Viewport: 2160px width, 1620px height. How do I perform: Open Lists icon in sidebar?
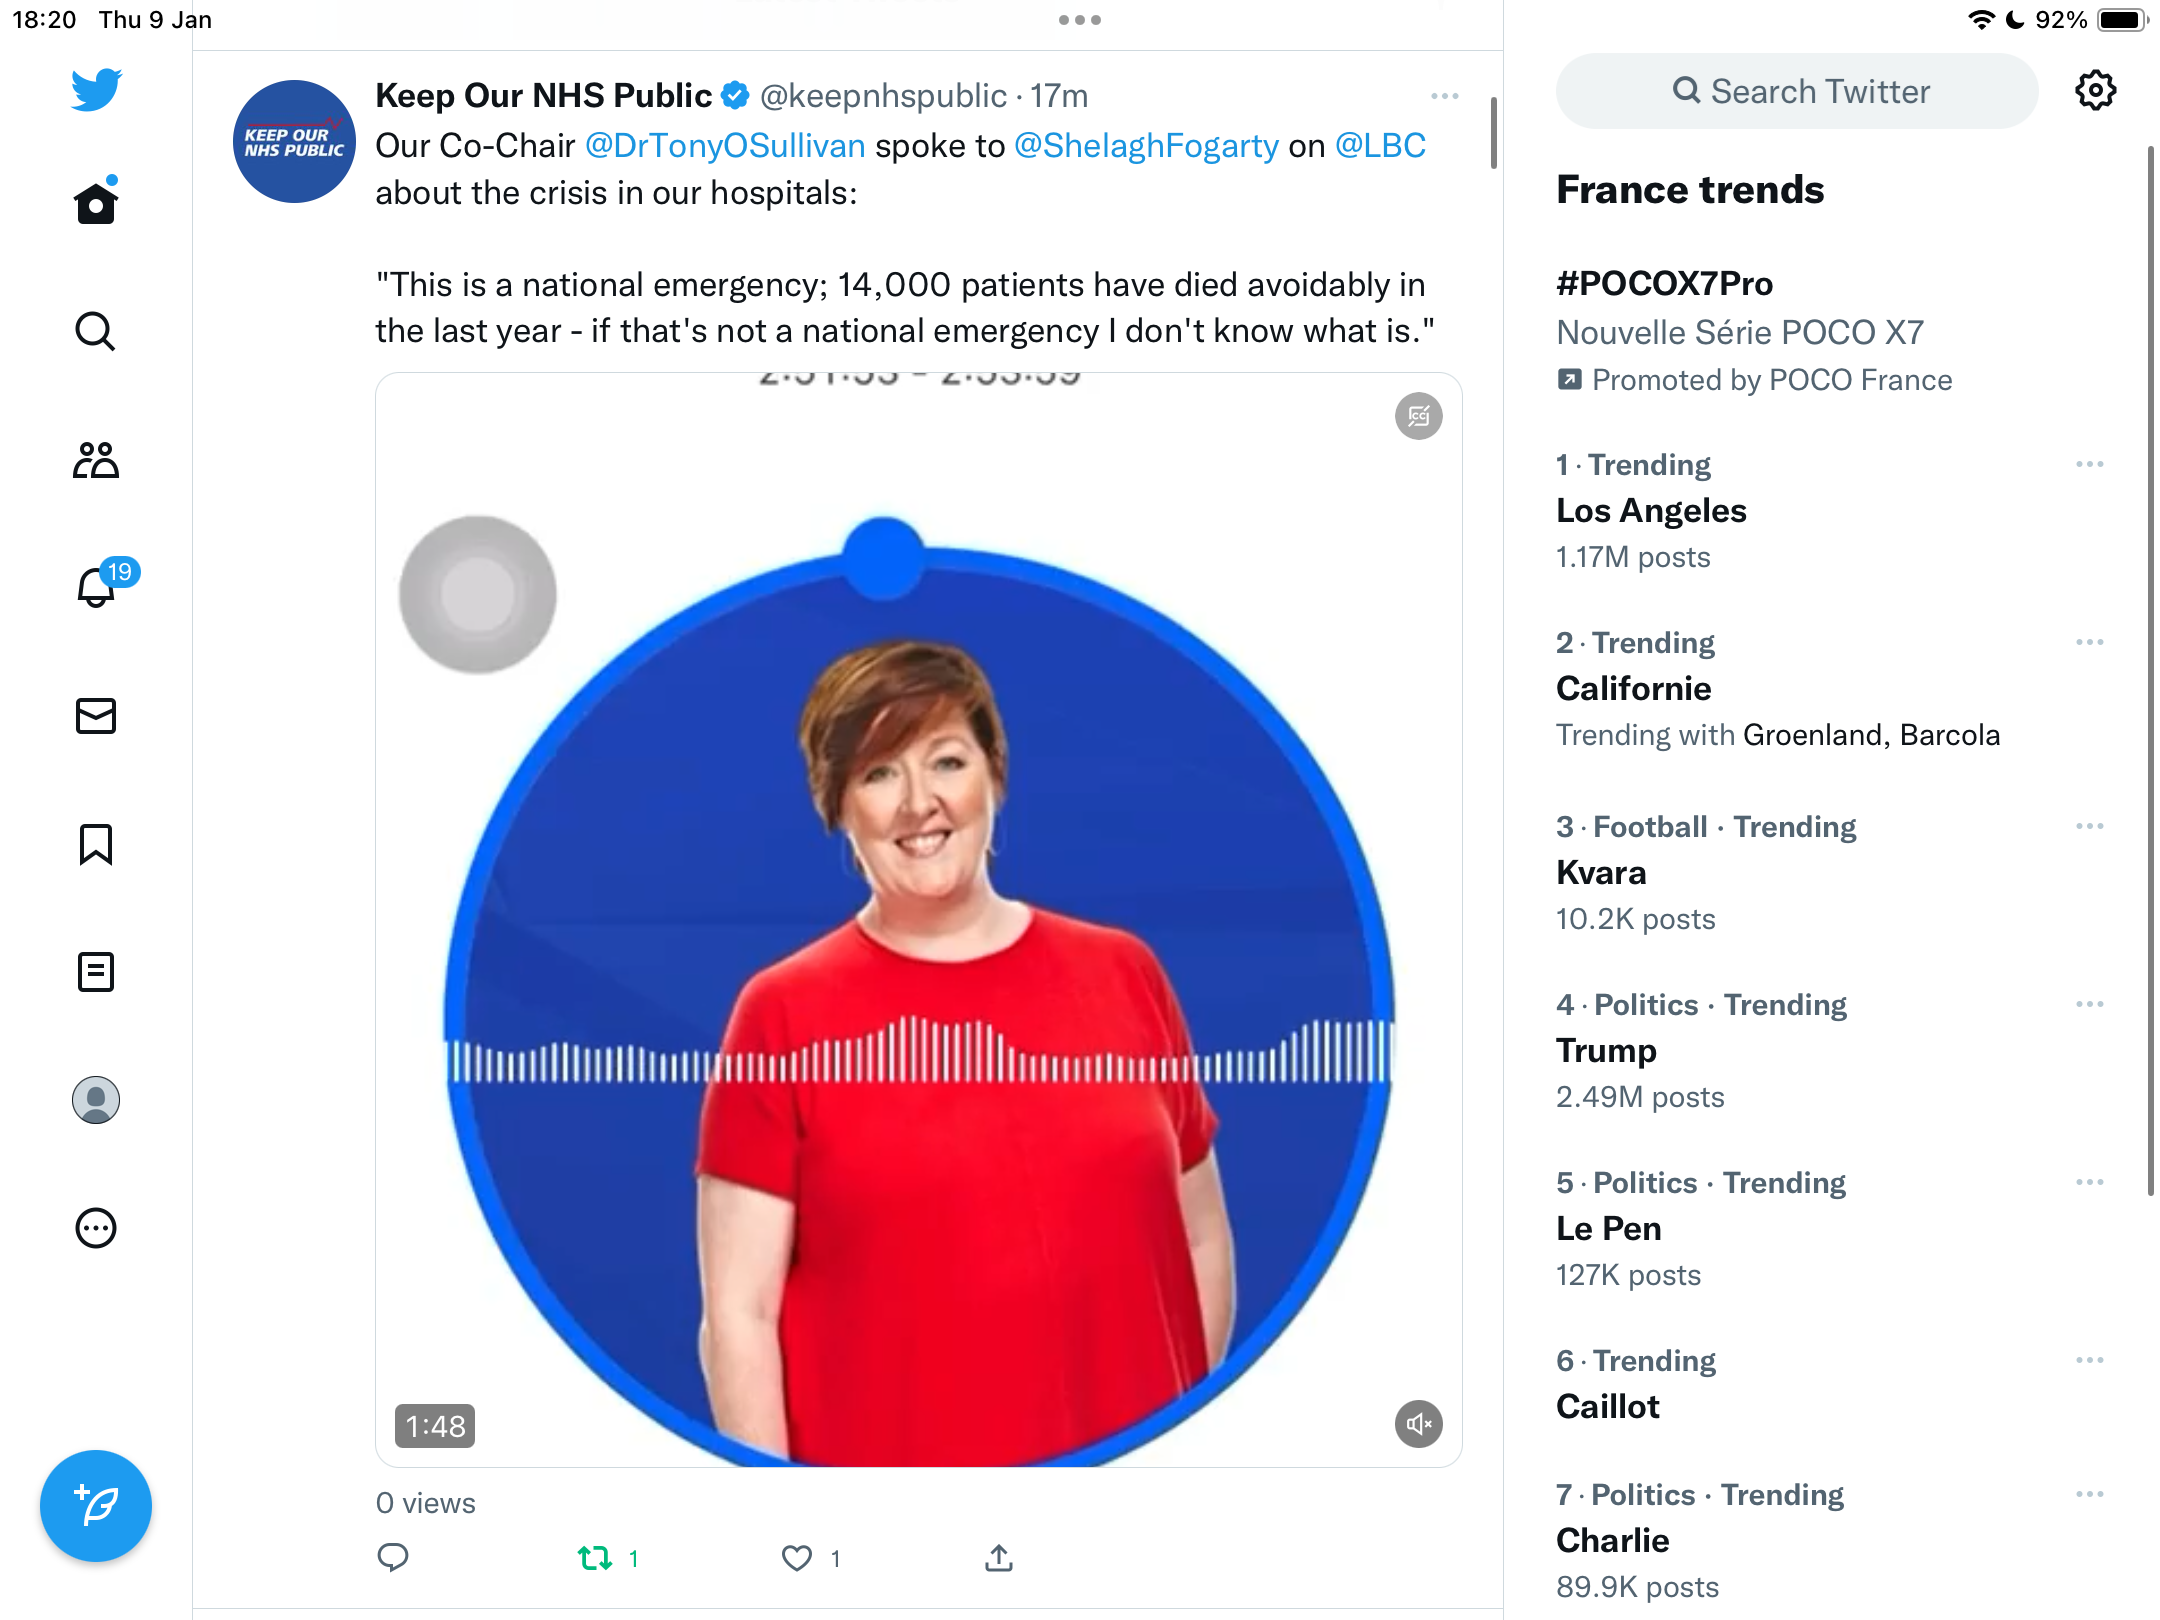tap(96, 972)
